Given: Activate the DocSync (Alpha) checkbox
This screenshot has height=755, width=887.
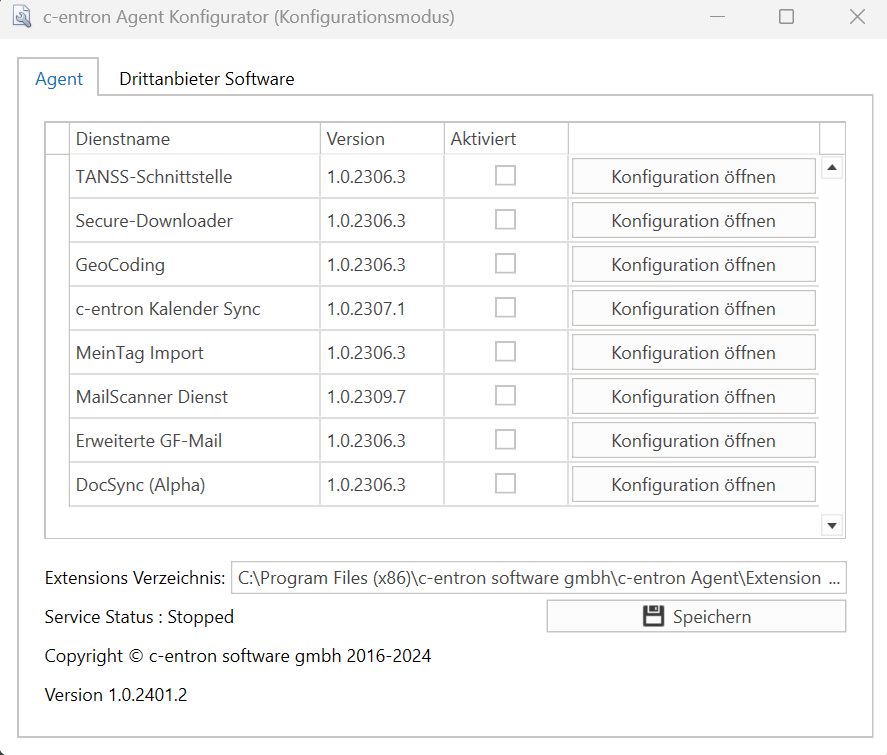Looking at the screenshot, I should coord(505,484).
